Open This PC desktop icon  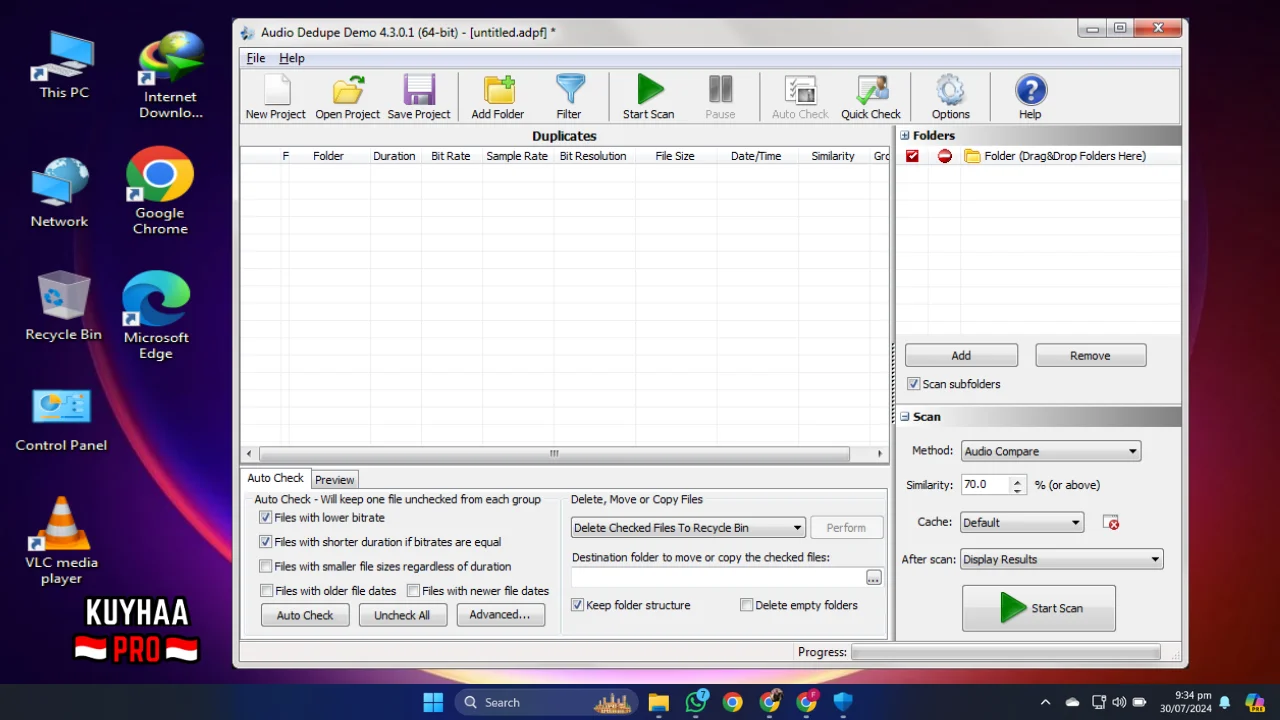(64, 65)
